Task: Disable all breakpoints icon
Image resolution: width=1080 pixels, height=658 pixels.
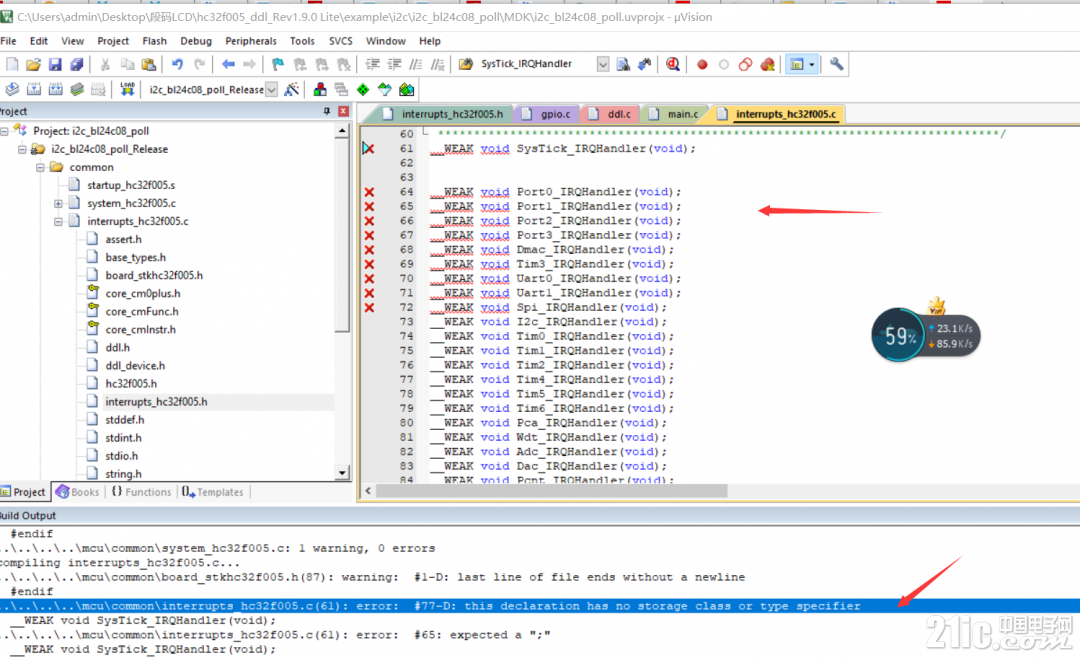Action: point(745,64)
